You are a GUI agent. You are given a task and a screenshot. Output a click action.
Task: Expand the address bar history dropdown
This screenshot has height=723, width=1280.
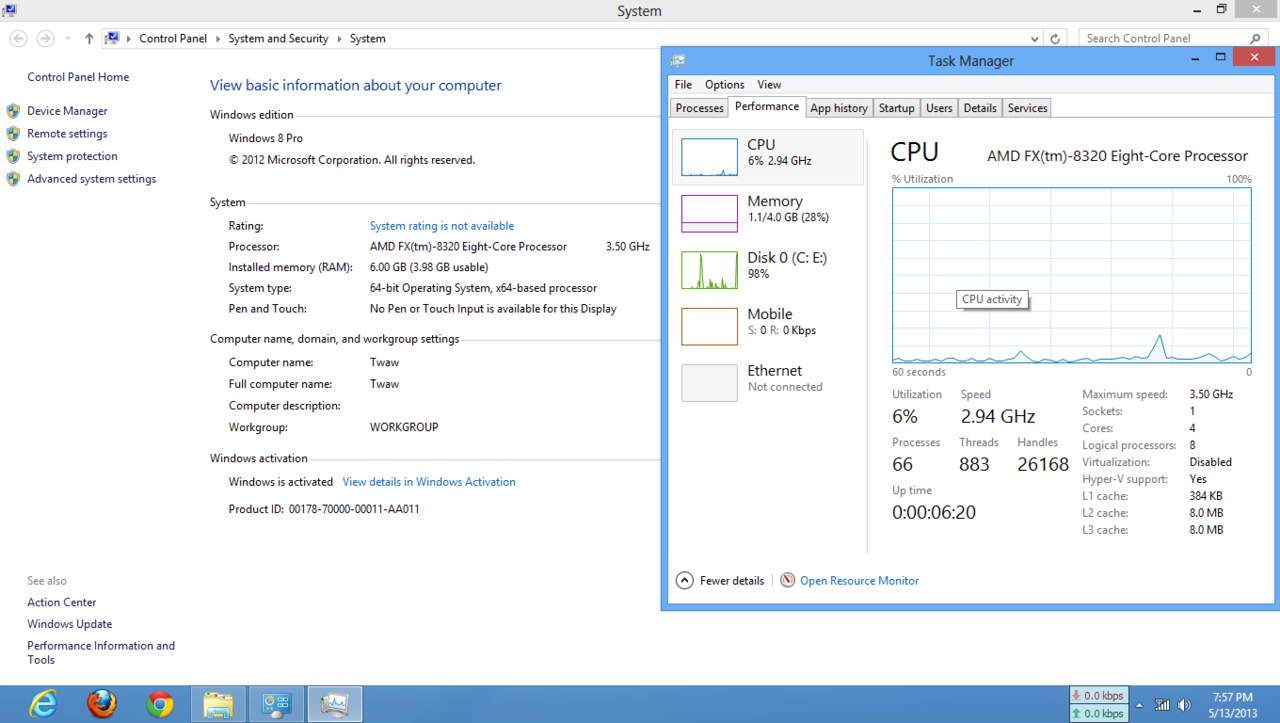point(1035,39)
